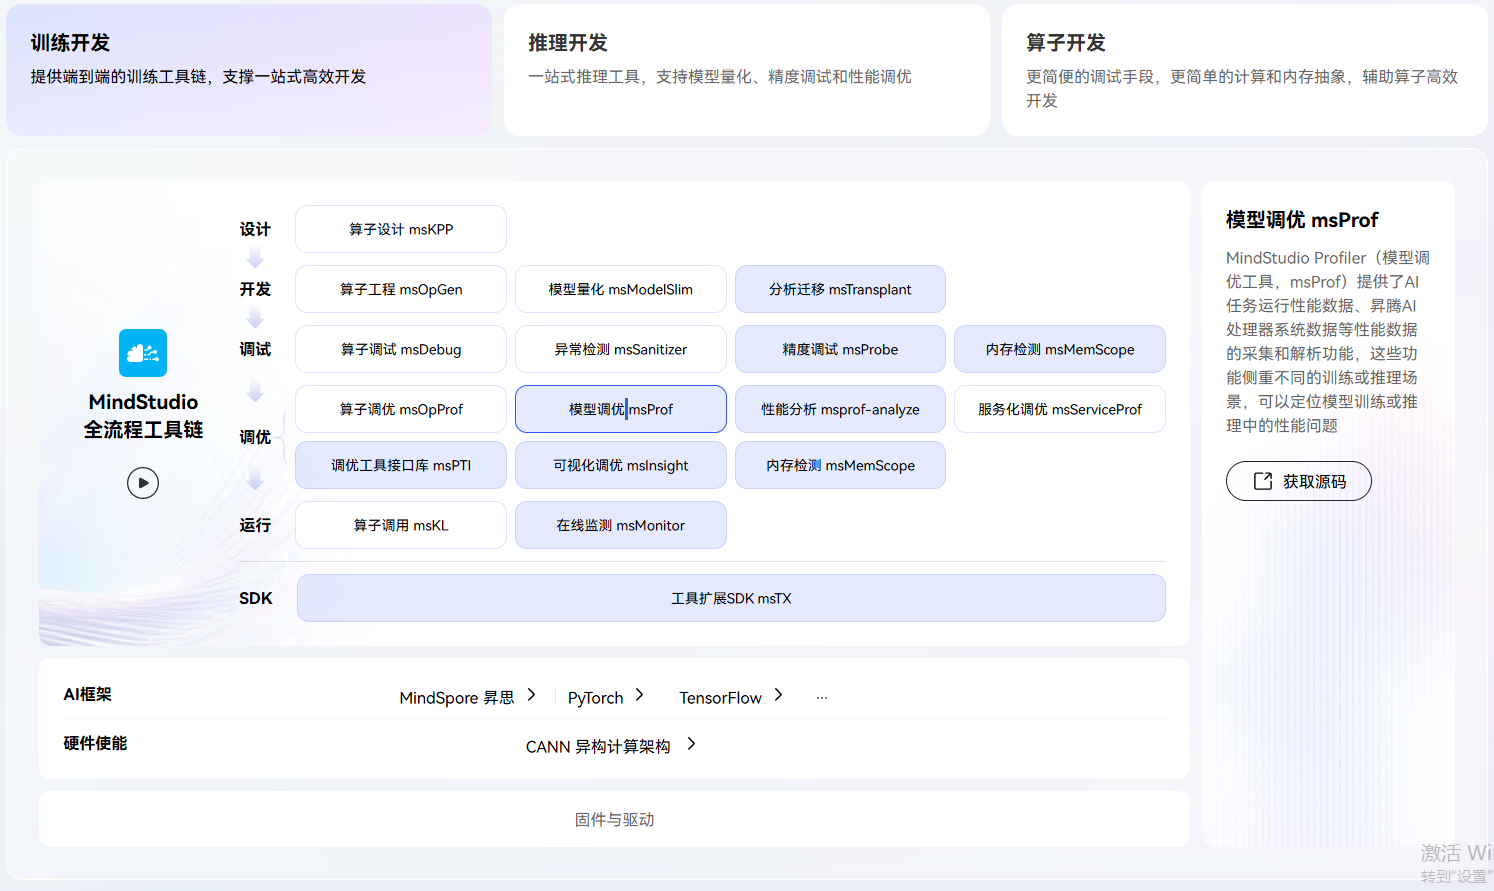Click the MindStudio cloud logo icon
This screenshot has height=891, width=1494.
[x=143, y=353]
